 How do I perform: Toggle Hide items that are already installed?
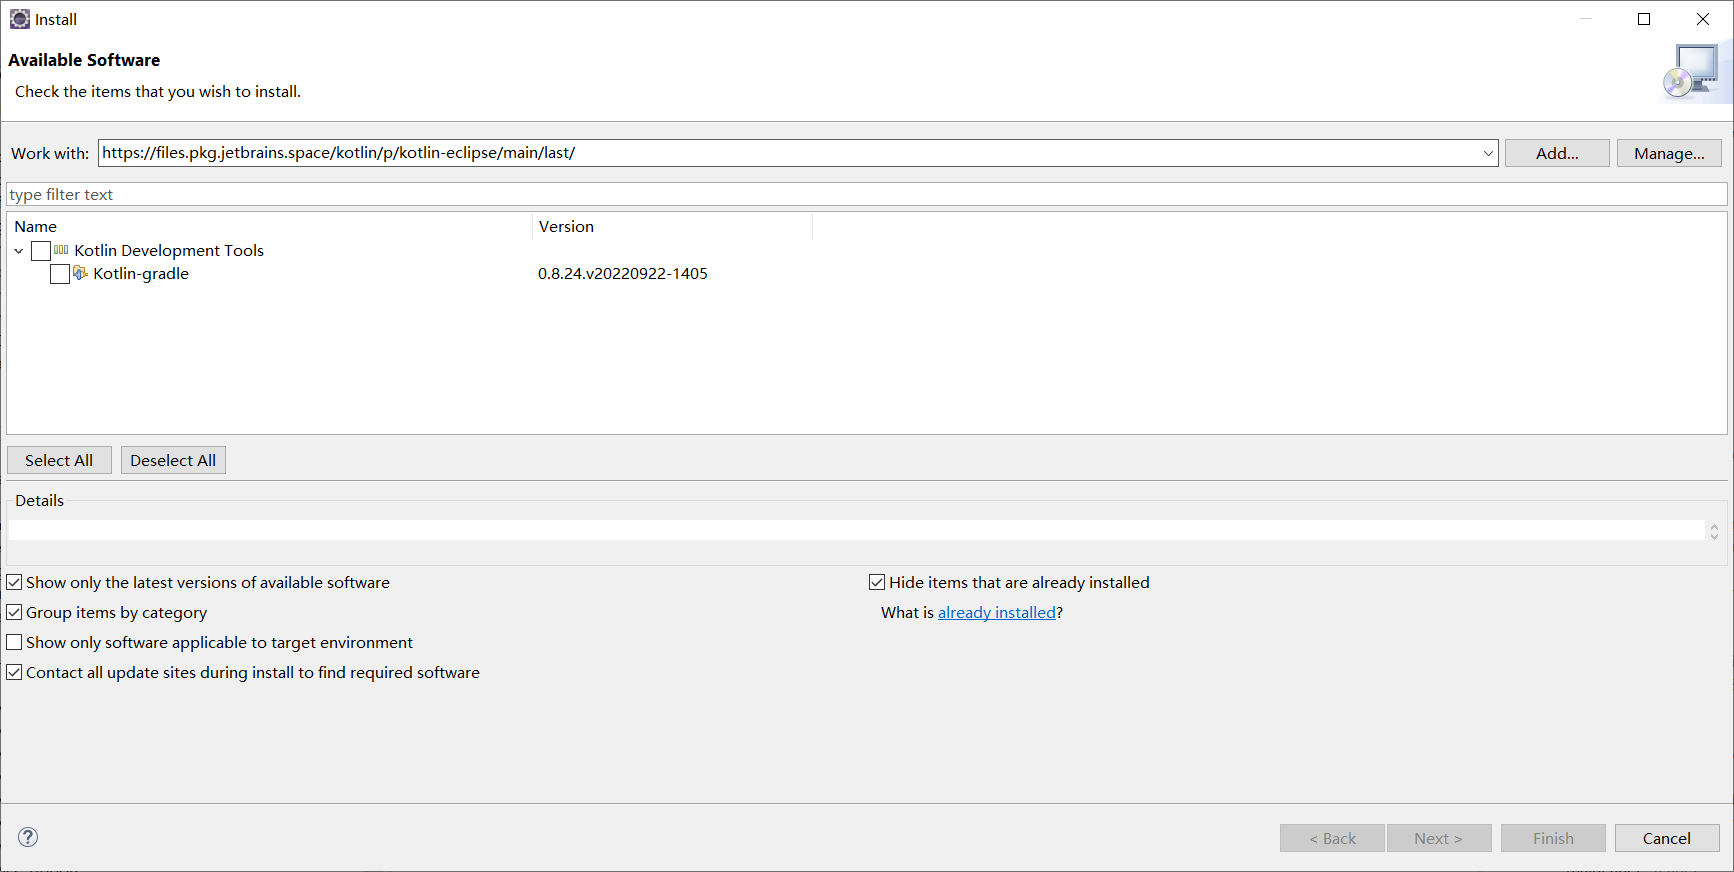(x=877, y=582)
